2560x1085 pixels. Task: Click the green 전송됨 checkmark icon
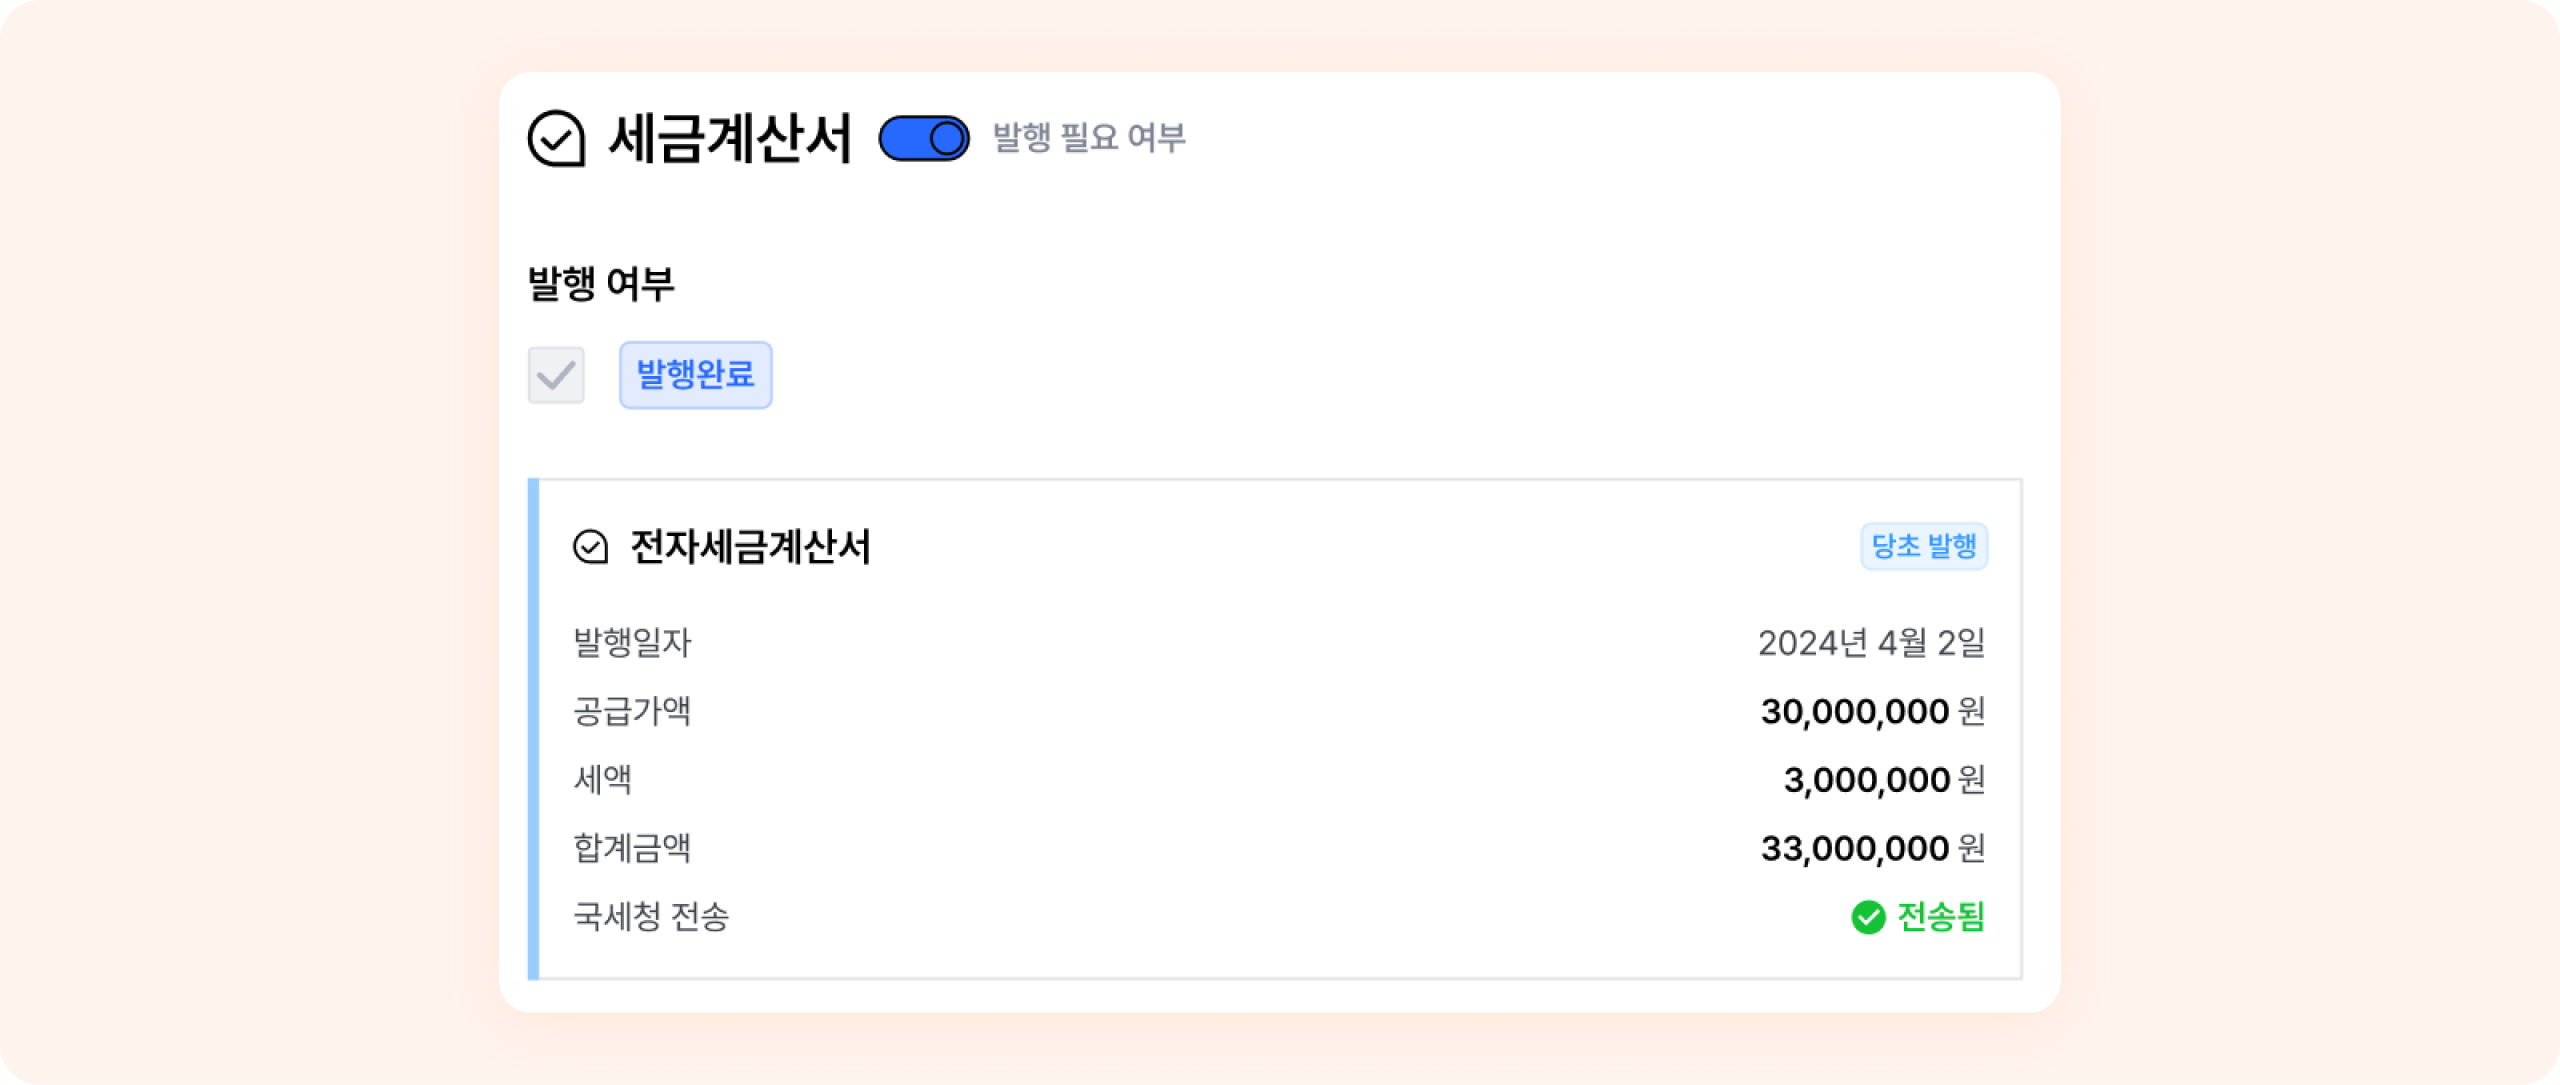tap(1868, 917)
